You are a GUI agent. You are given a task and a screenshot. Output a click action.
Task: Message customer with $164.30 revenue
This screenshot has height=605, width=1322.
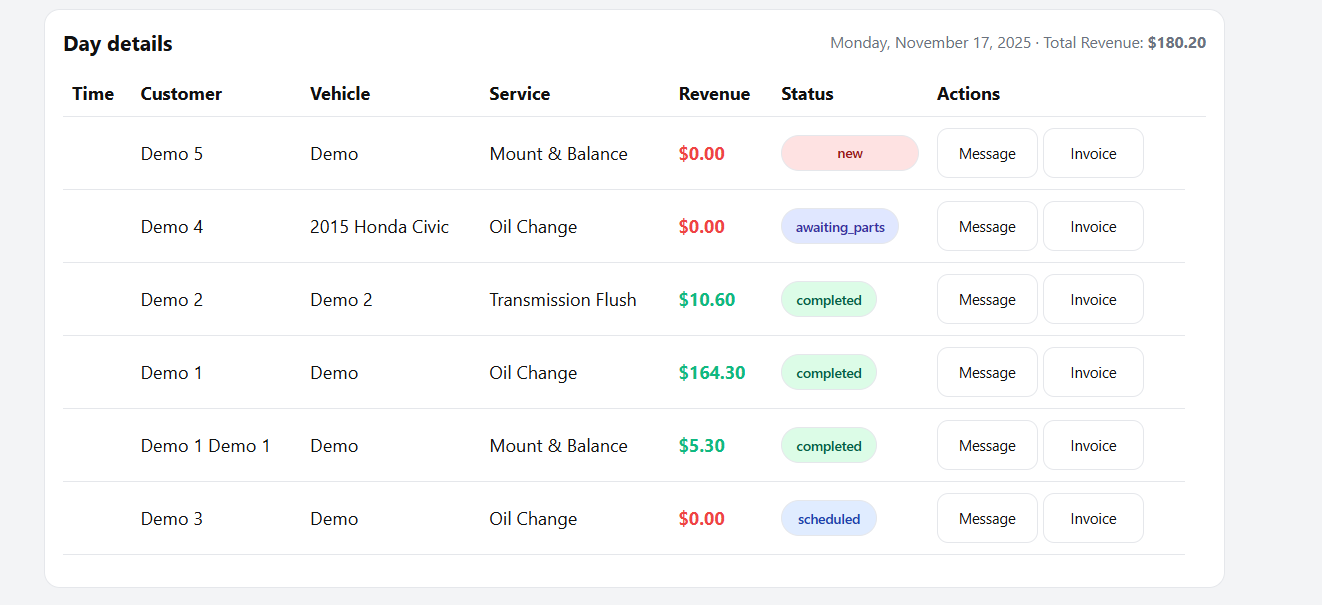click(x=986, y=372)
